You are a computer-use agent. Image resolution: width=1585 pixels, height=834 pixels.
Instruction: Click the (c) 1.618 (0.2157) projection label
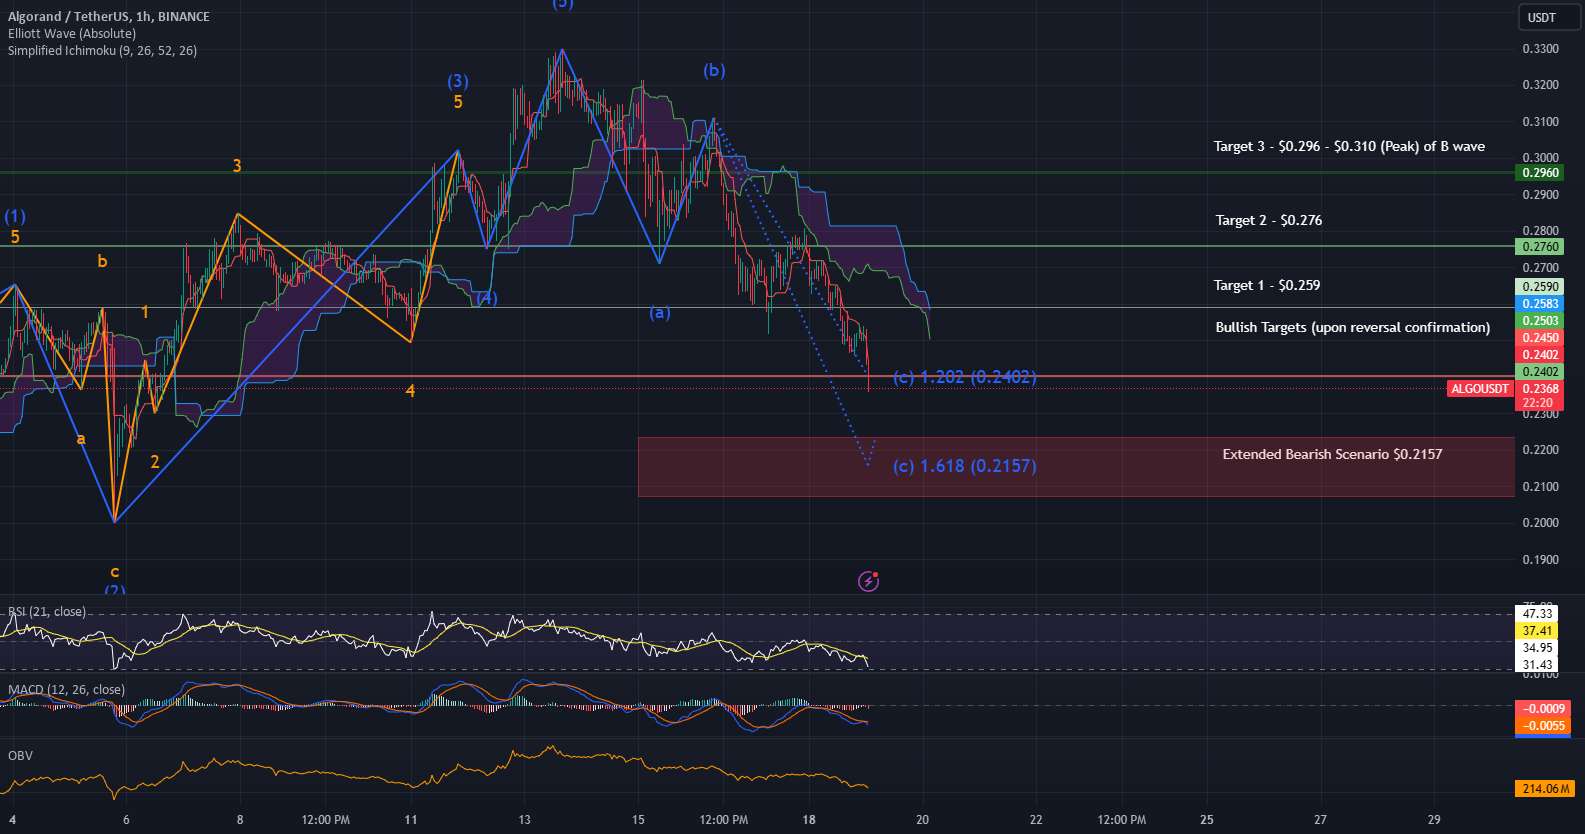coord(964,466)
